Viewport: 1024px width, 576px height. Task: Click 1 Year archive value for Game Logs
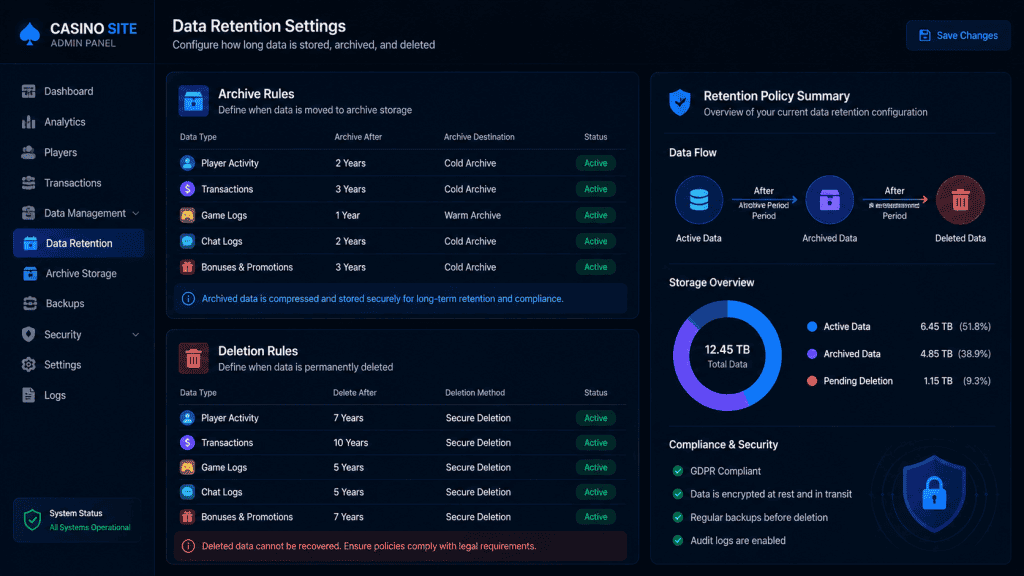click(347, 215)
